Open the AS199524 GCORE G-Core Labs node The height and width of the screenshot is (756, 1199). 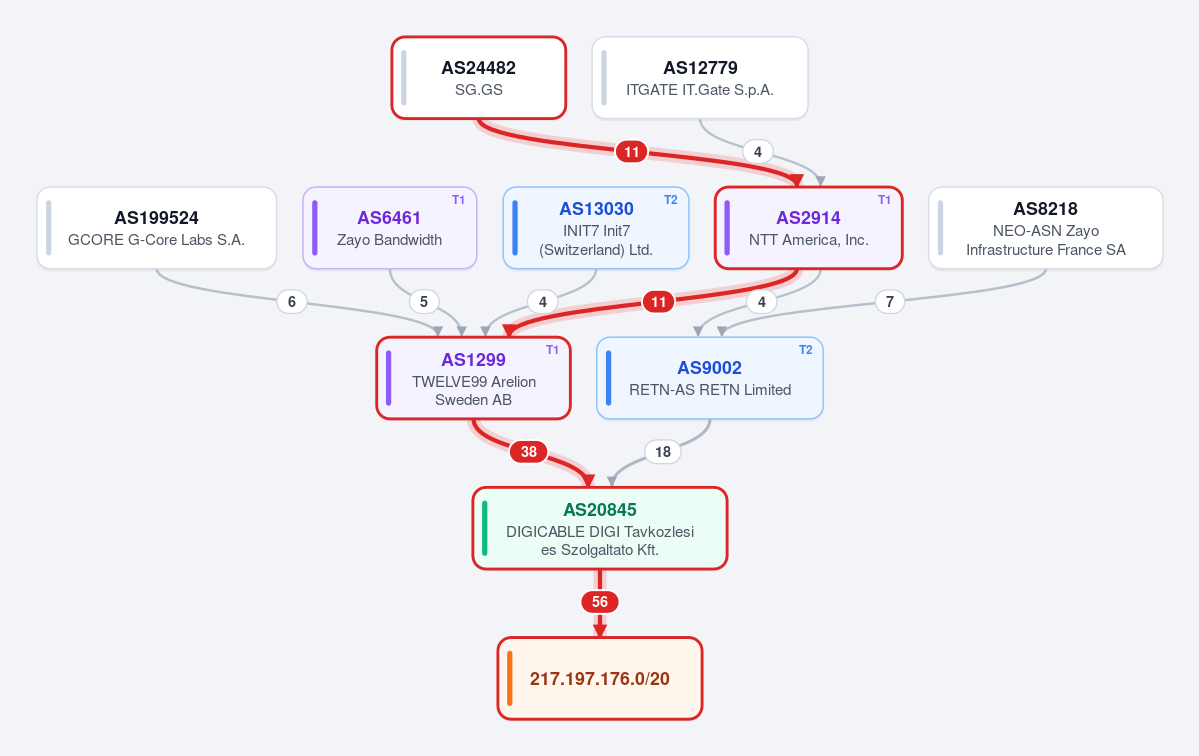pos(157,228)
